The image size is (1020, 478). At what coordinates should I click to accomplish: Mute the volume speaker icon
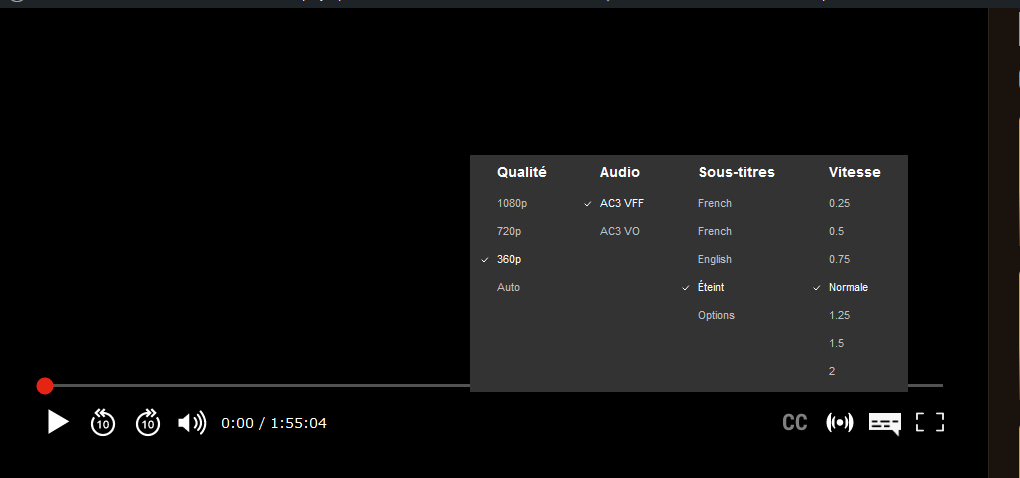click(x=191, y=423)
